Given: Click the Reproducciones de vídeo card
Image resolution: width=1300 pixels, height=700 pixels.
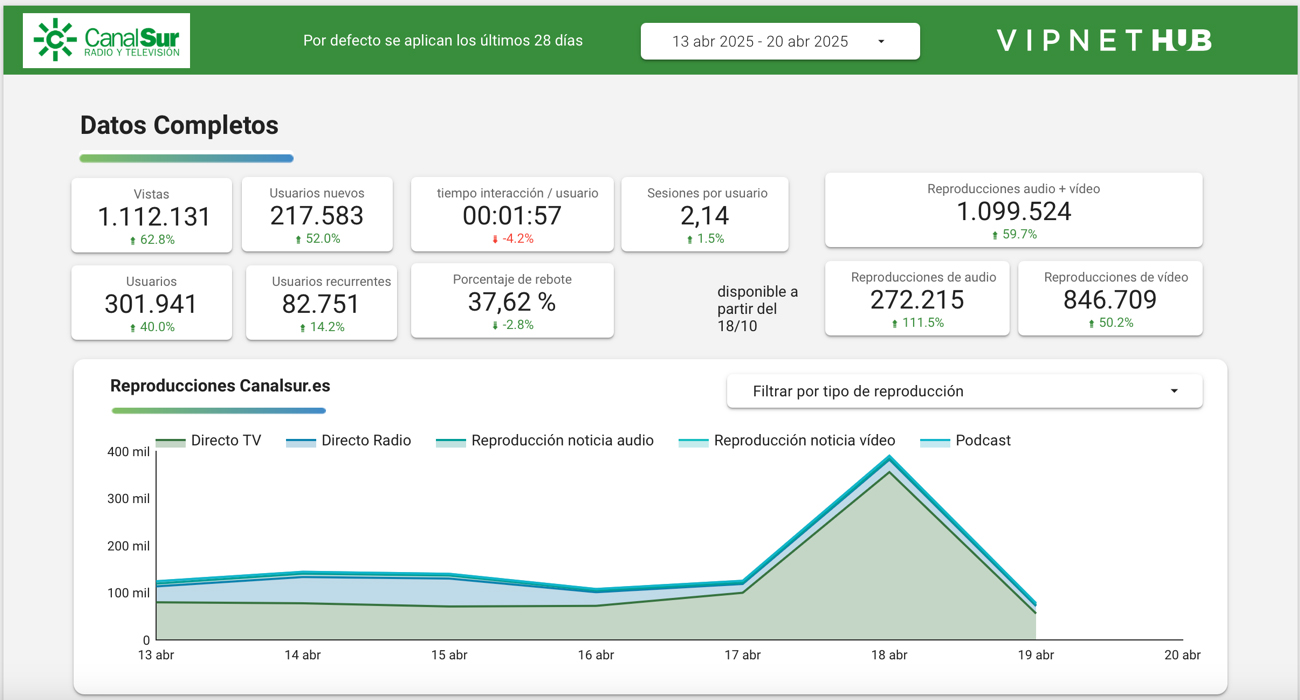Looking at the screenshot, I should click(x=1110, y=299).
